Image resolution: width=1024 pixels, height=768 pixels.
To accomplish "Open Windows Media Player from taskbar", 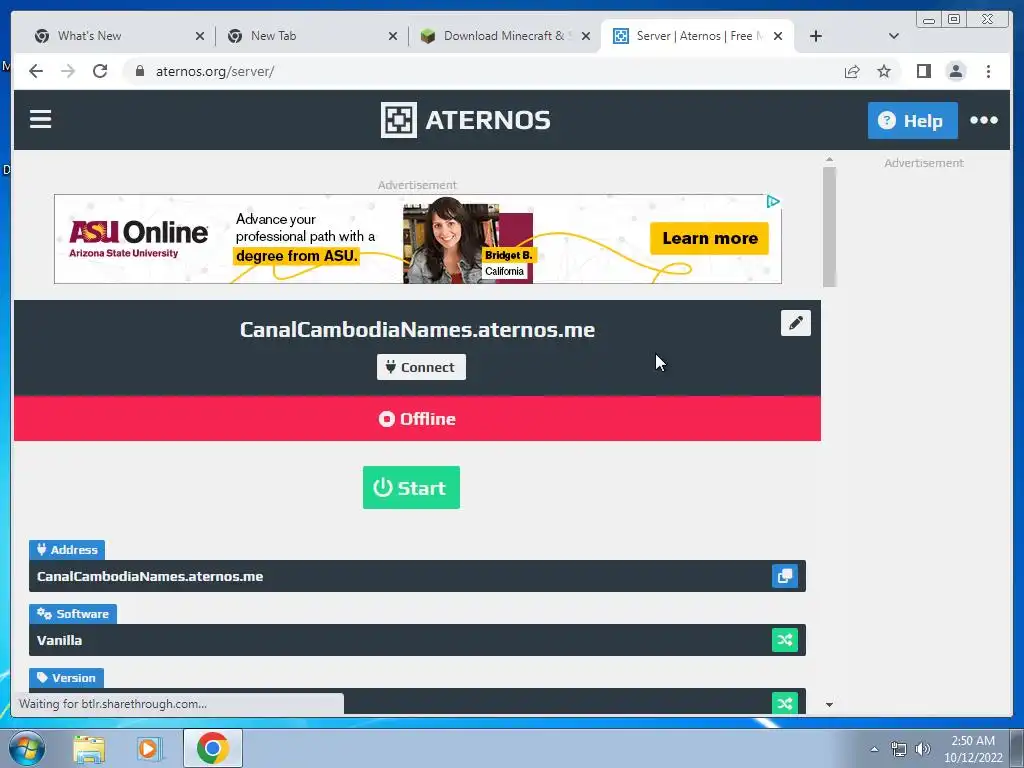I will (149, 749).
